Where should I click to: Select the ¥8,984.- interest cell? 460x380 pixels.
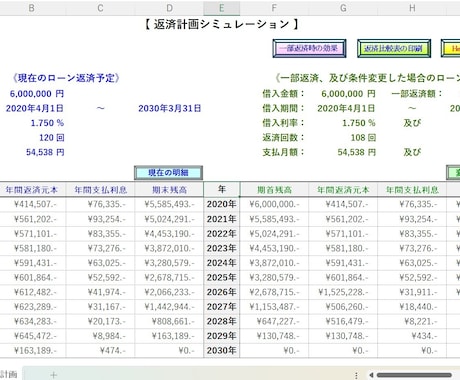tap(100, 336)
